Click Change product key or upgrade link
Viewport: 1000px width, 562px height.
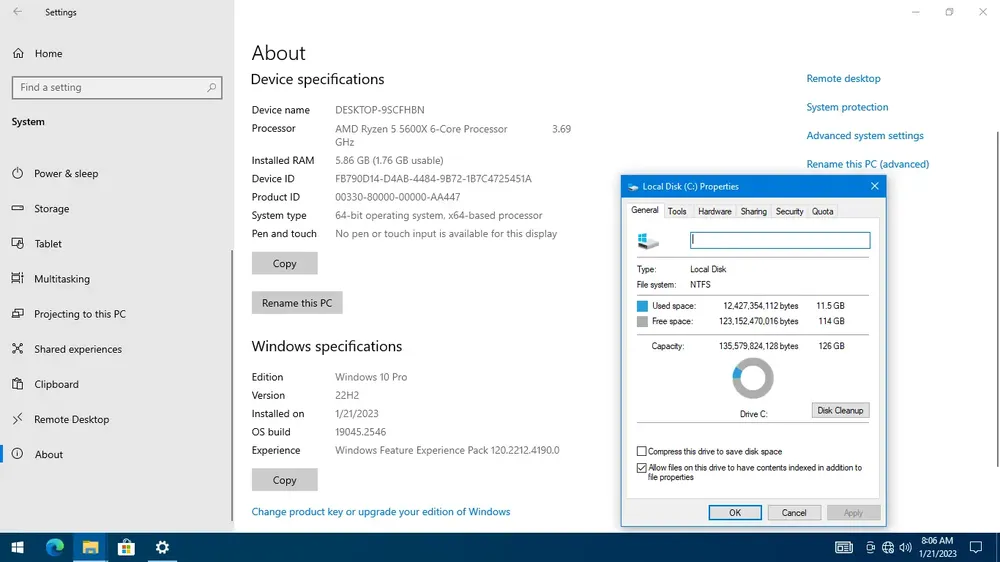click(x=381, y=512)
